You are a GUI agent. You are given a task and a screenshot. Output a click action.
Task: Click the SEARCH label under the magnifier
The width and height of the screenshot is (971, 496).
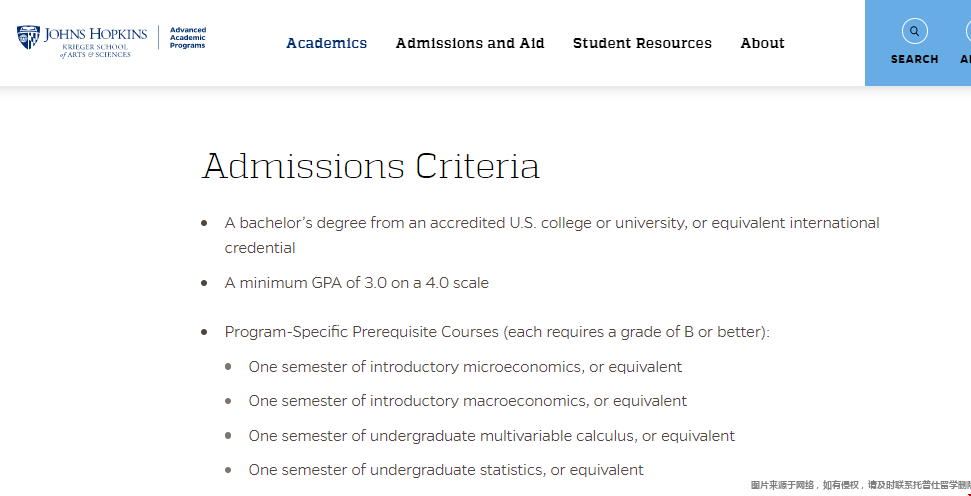pos(914,59)
